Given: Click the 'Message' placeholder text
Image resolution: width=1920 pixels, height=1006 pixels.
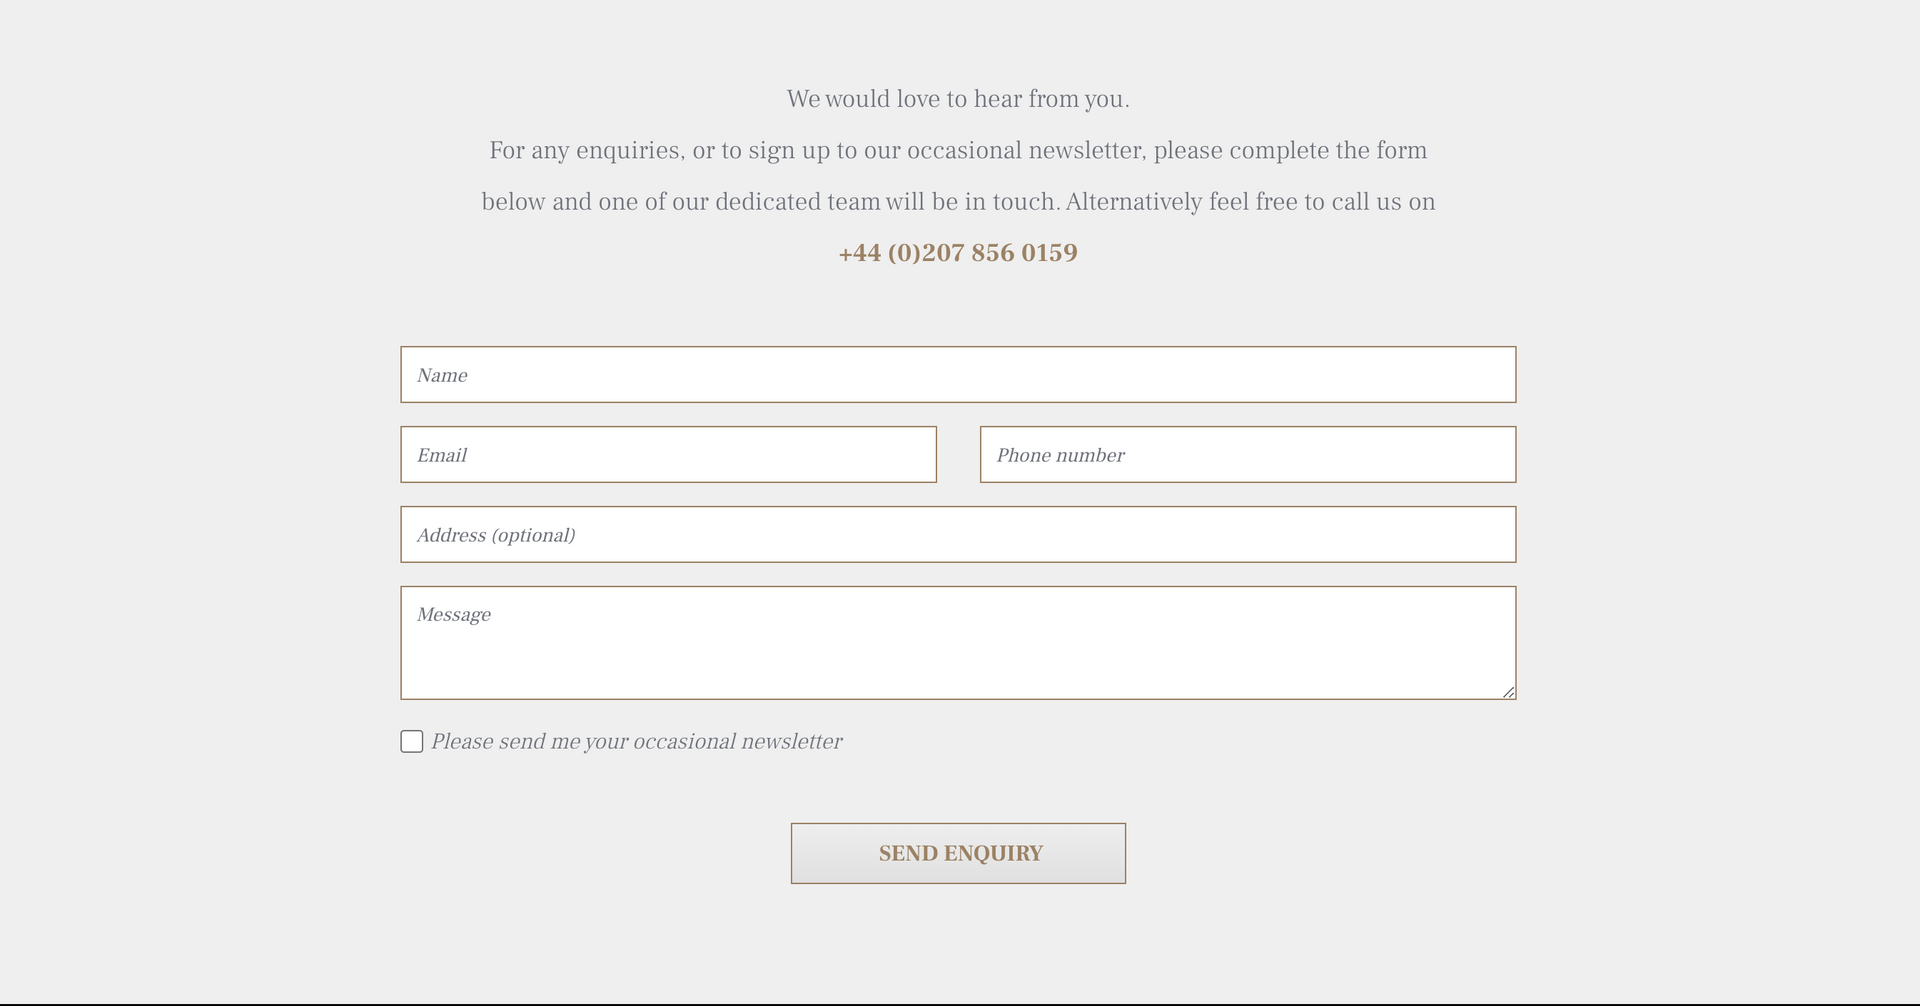Looking at the screenshot, I should (x=454, y=615).
